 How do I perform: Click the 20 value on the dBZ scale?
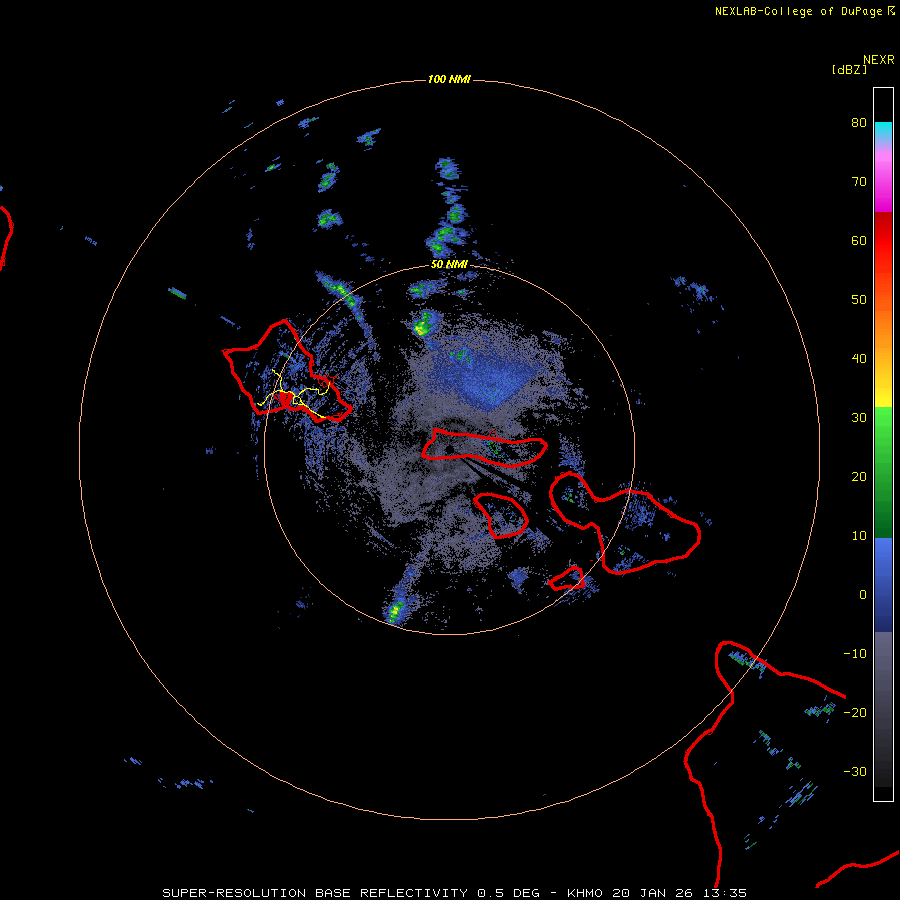tap(859, 477)
